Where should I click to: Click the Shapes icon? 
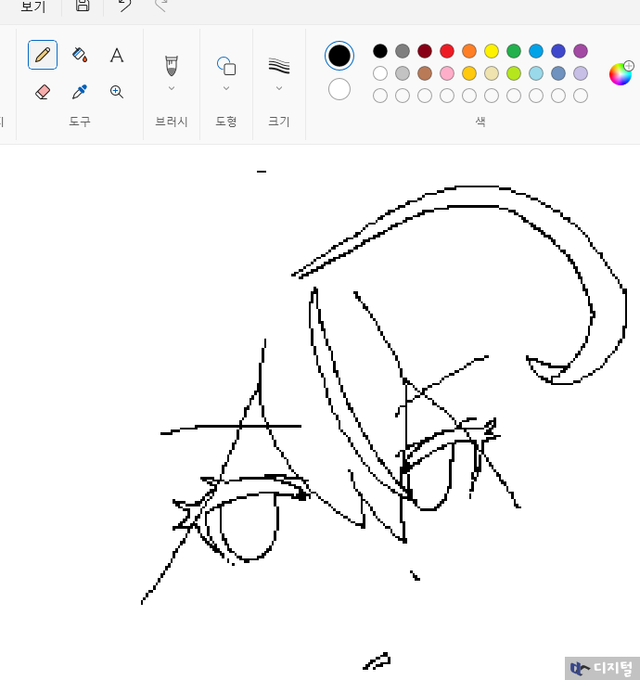click(226, 66)
